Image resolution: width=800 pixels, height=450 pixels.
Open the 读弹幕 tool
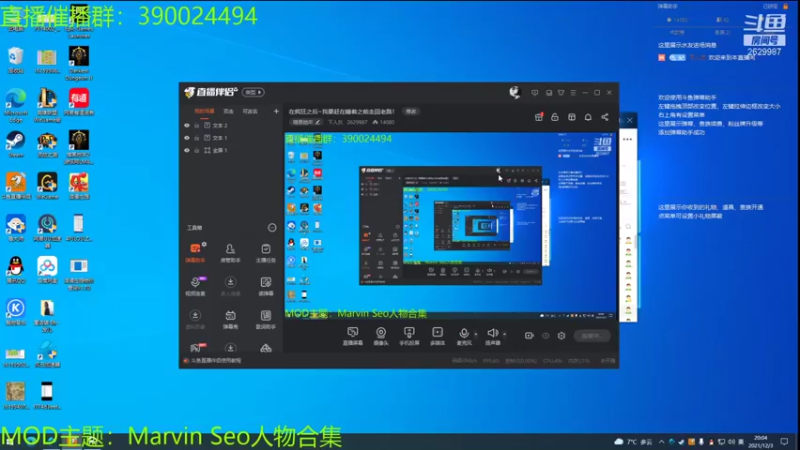[x=266, y=286]
